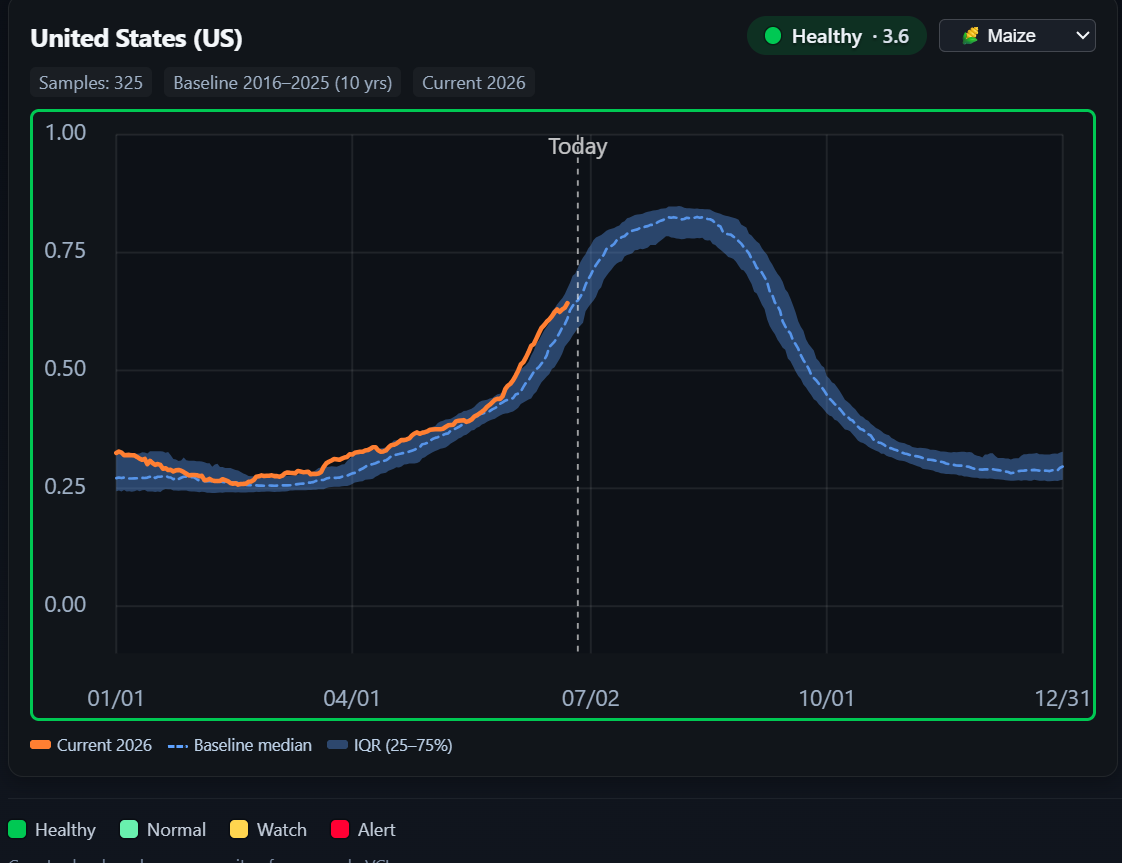Click the corn icon in the crop selector
The width and height of the screenshot is (1122, 863).
[x=970, y=36]
